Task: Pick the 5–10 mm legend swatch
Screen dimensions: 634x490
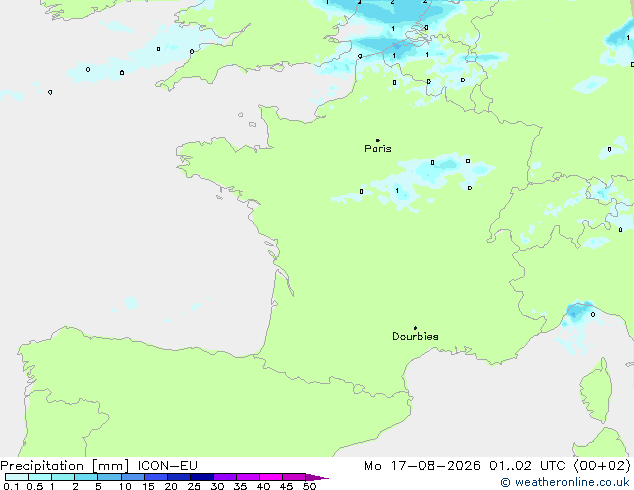Action: click(109, 477)
